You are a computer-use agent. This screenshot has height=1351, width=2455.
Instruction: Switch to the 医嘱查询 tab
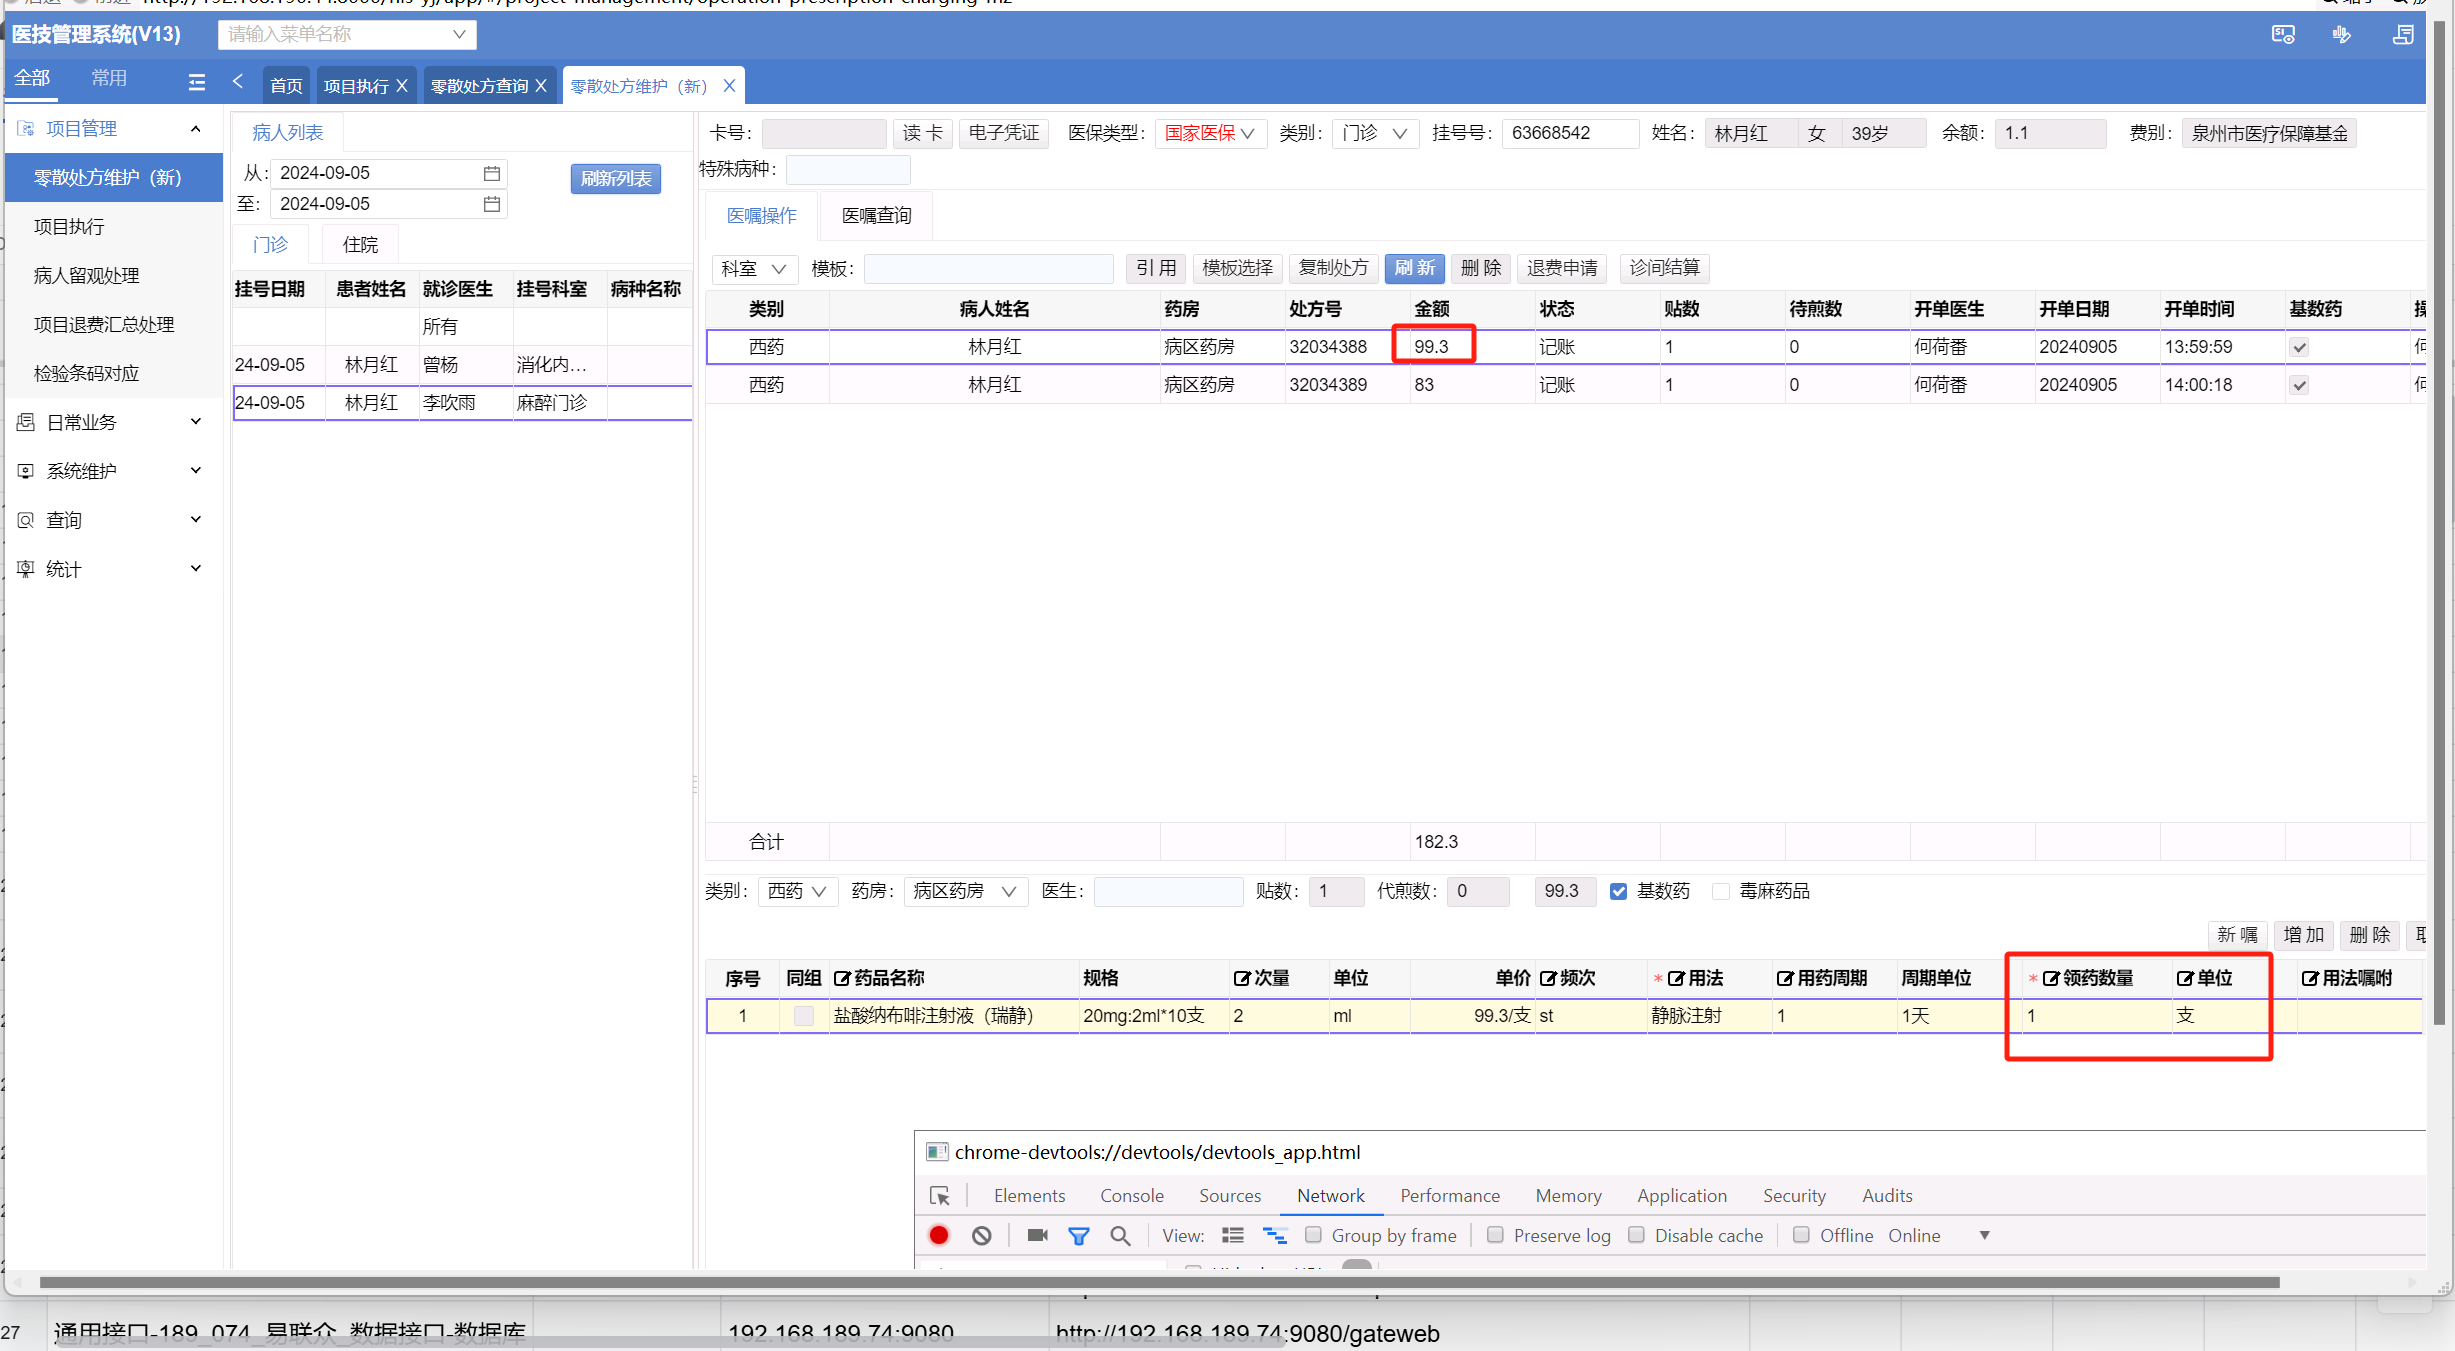click(876, 215)
